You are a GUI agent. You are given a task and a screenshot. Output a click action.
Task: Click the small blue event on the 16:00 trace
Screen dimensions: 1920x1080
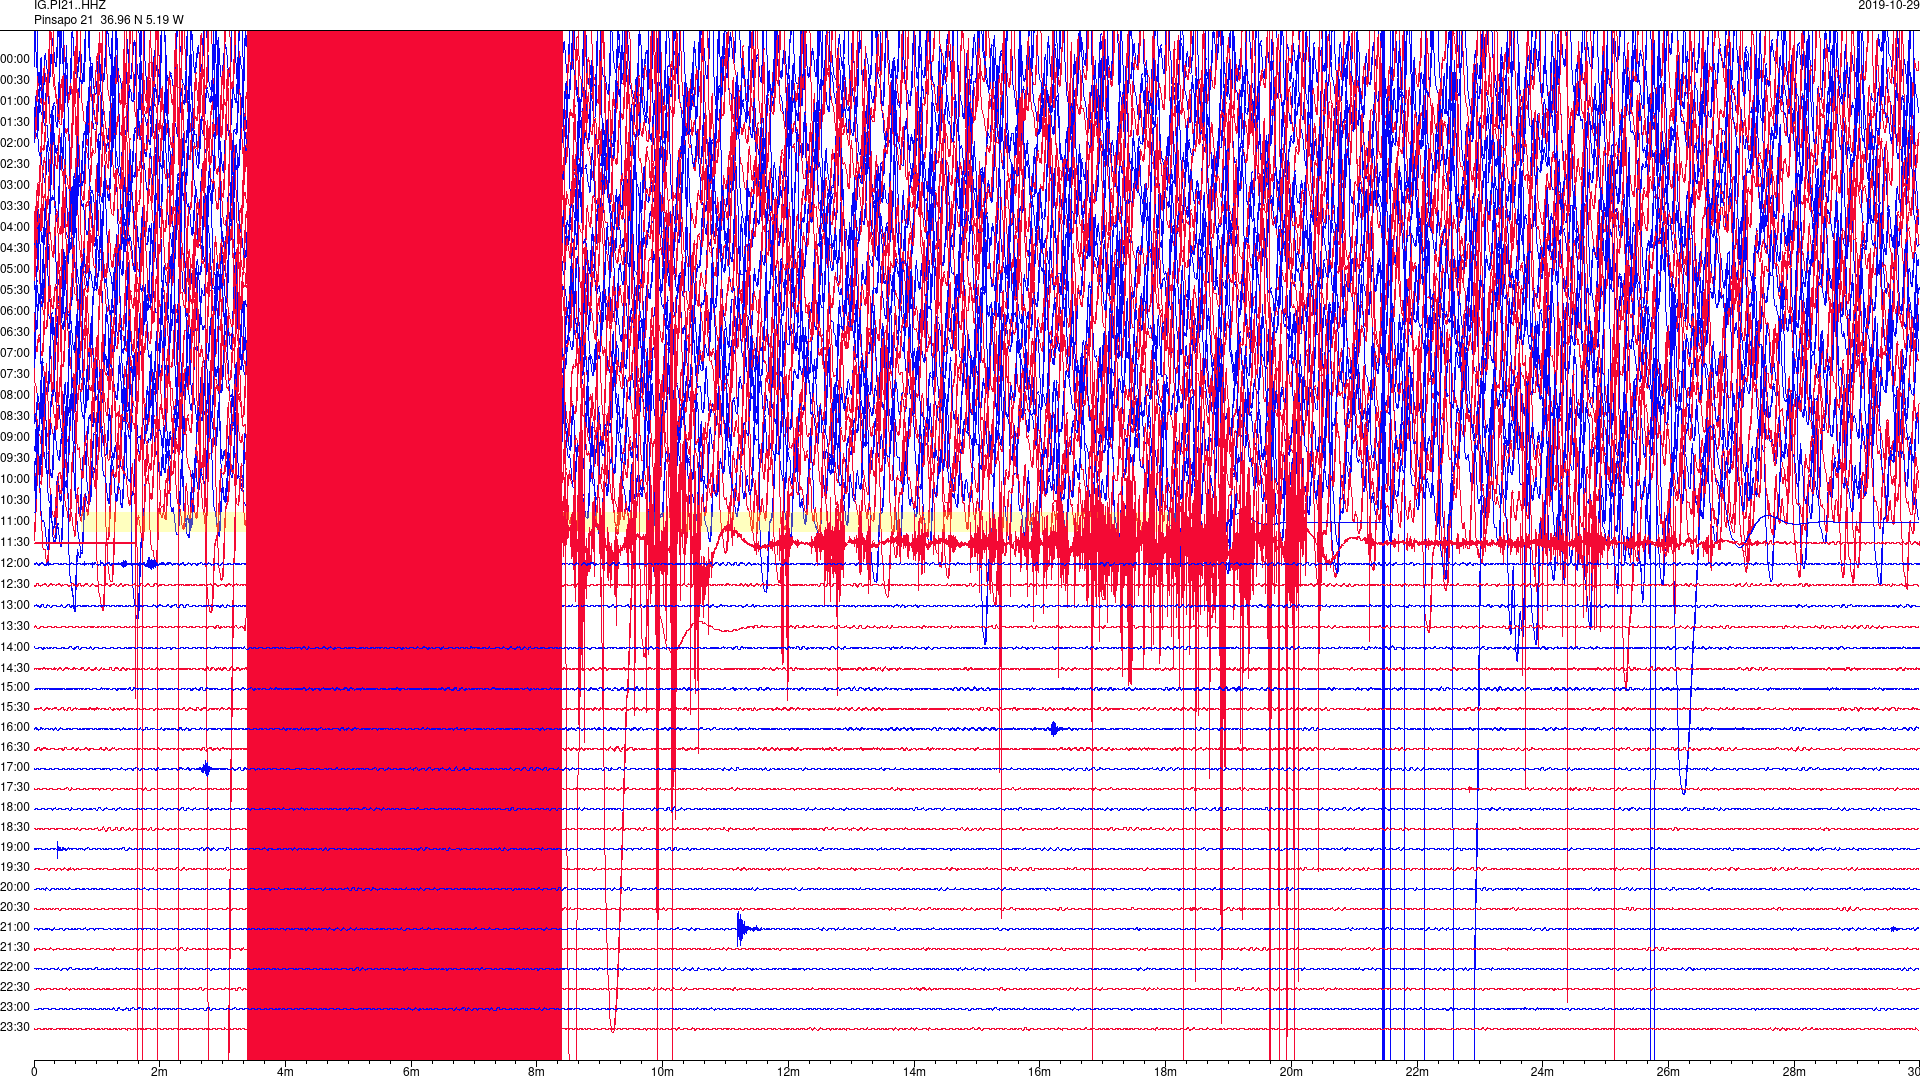pos(1054,728)
